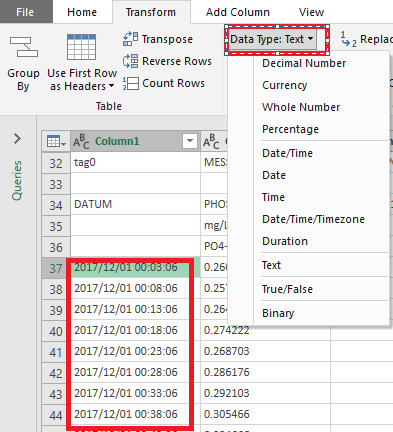Click the Replace Values icon
The width and height of the screenshot is (393, 432).
pyautogui.click(x=349, y=39)
